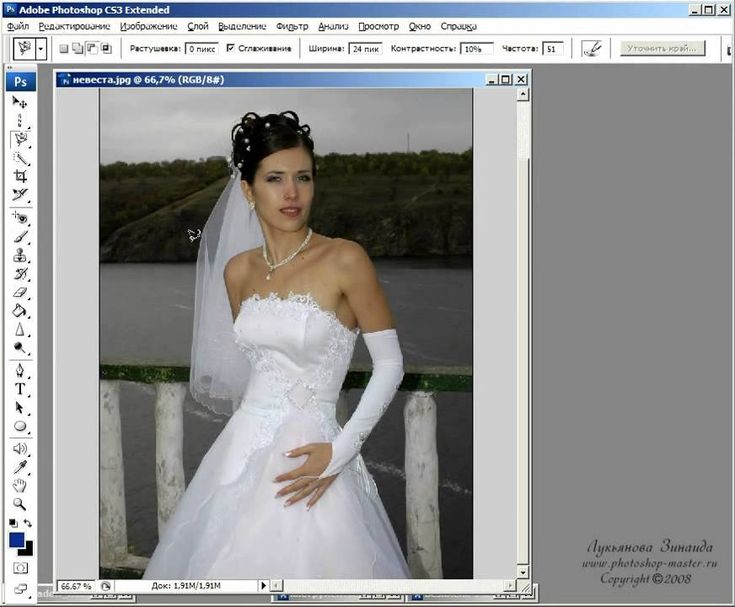Select the Brush tool

pos(20,237)
